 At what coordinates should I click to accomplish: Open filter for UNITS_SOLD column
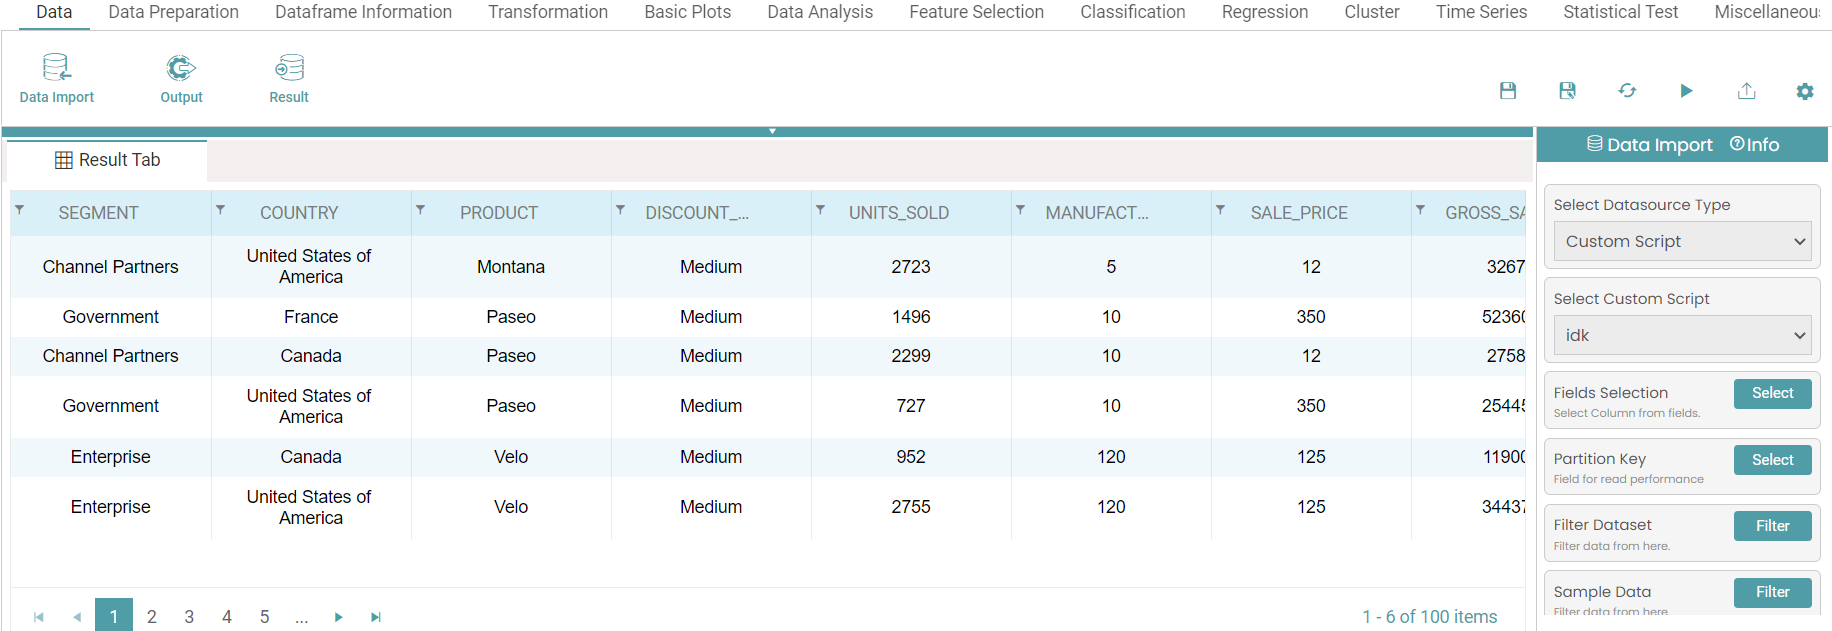[821, 210]
